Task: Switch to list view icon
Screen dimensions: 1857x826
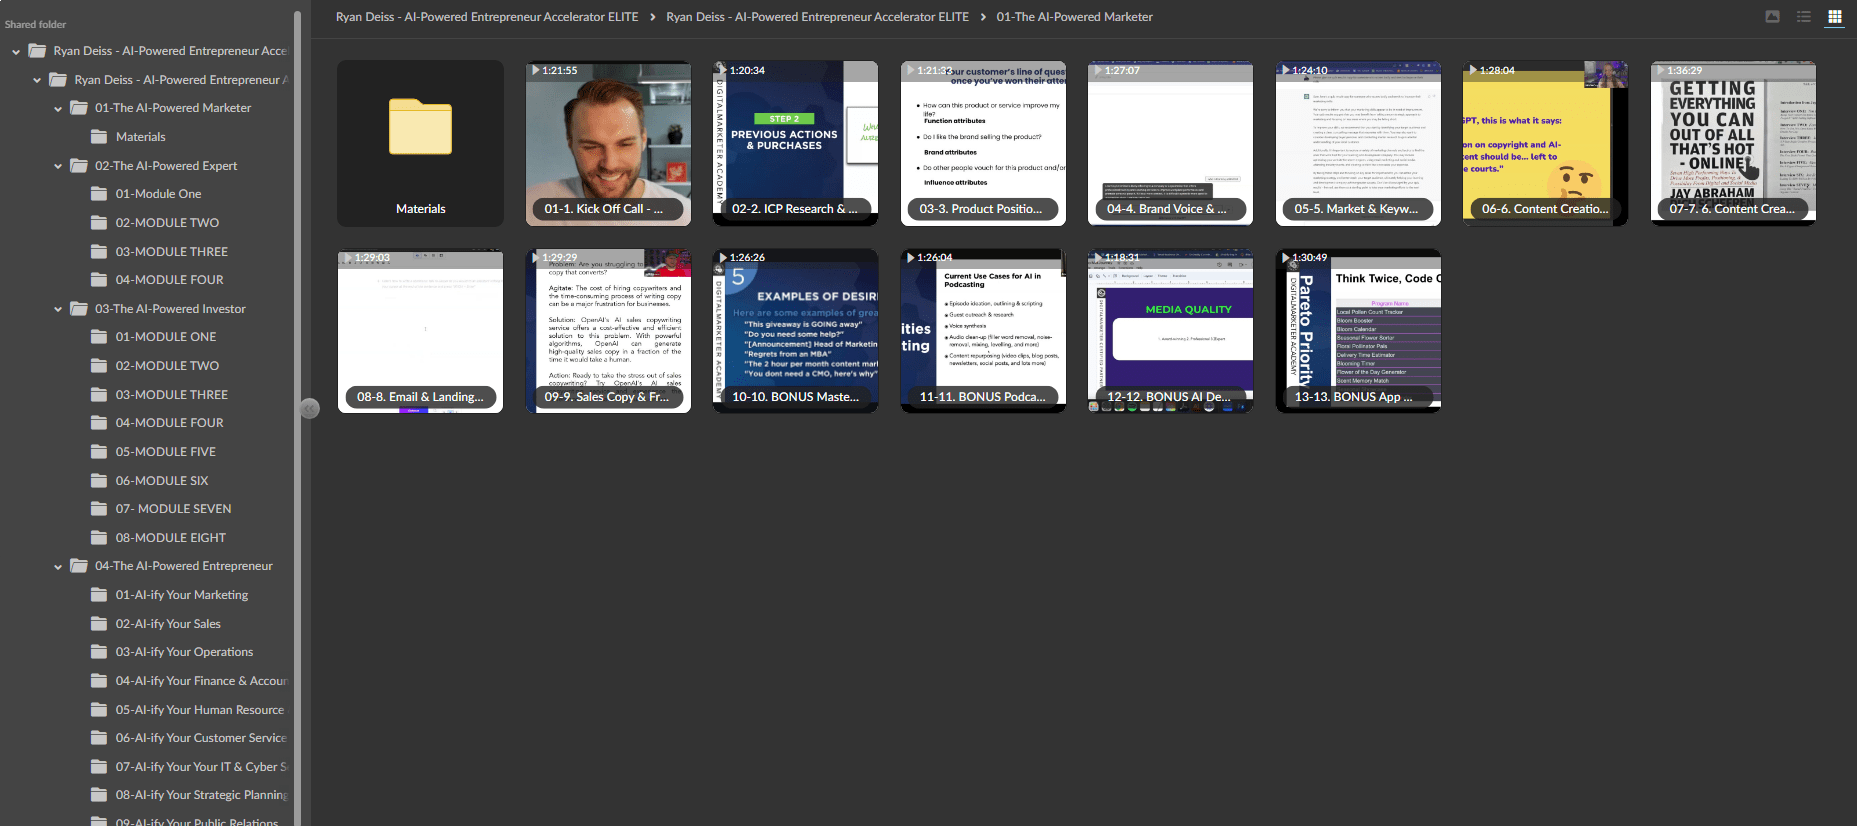Action: pyautogui.click(x=1803, y=17)
